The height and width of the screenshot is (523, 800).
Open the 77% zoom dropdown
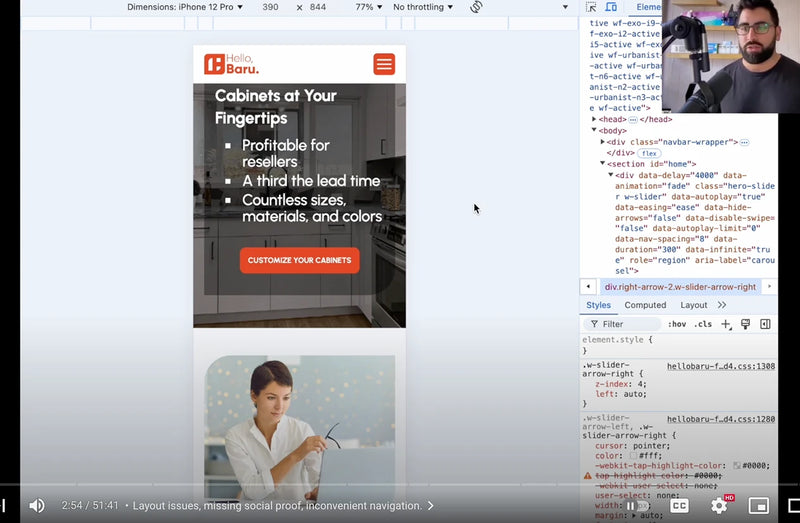click(369, 7)
